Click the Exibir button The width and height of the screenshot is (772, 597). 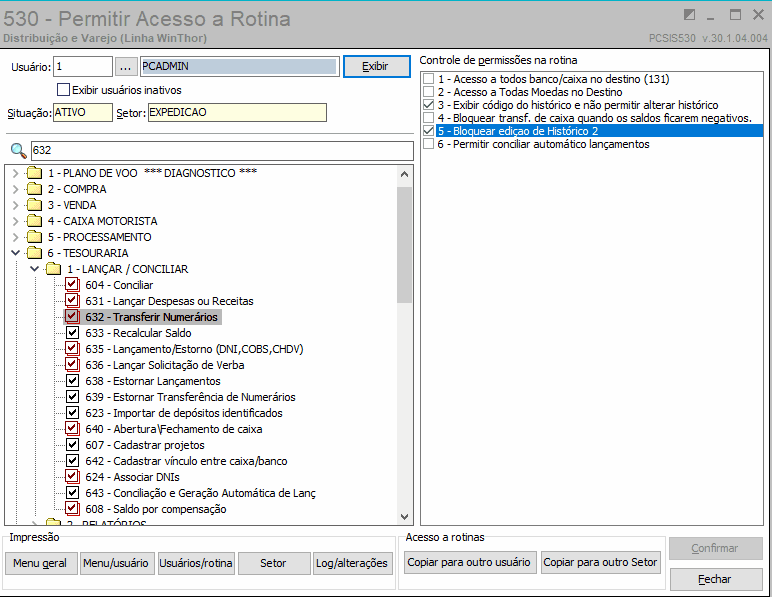click(376, 66)
